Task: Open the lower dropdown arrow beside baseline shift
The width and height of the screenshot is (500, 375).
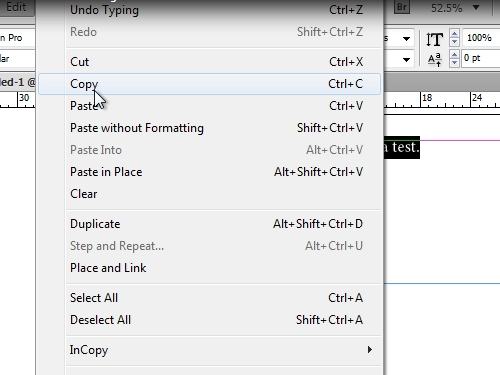Action: [x=406, y=60]
